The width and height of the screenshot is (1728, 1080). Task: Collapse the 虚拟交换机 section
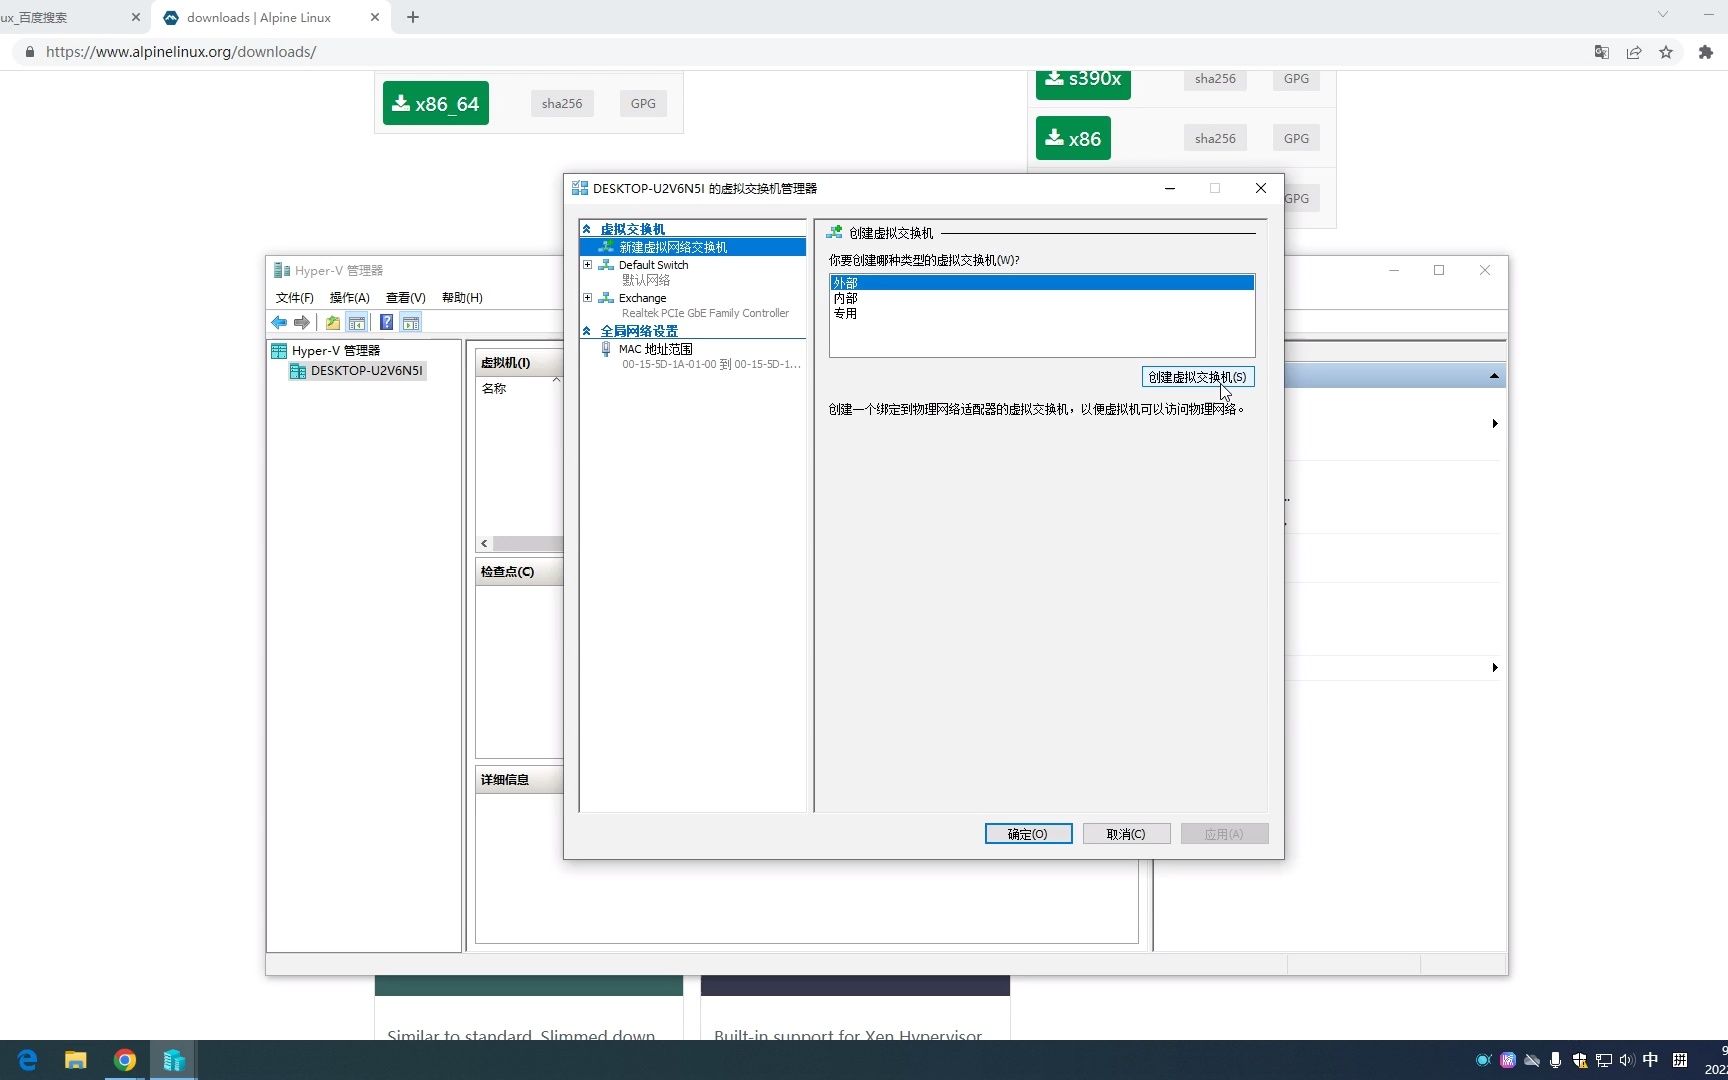click(x=587, y=229)
